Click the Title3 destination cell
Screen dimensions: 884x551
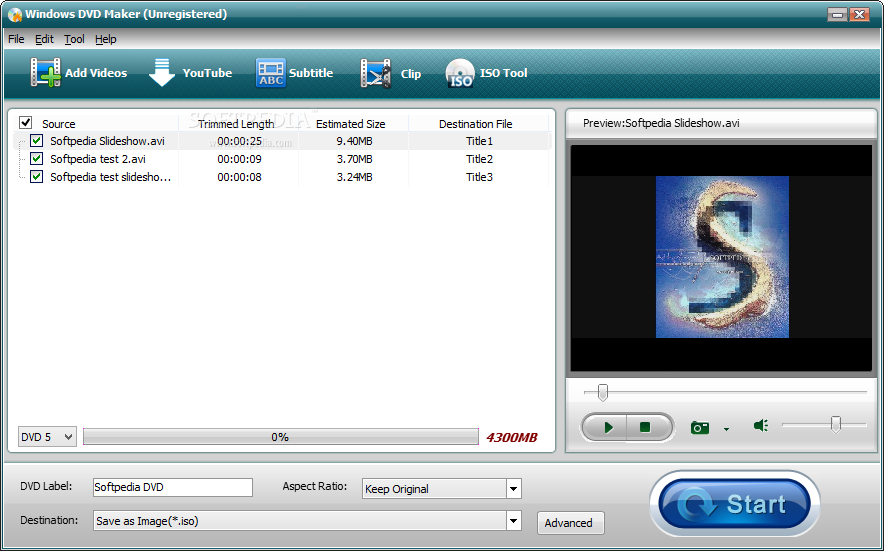click(479, 177)
